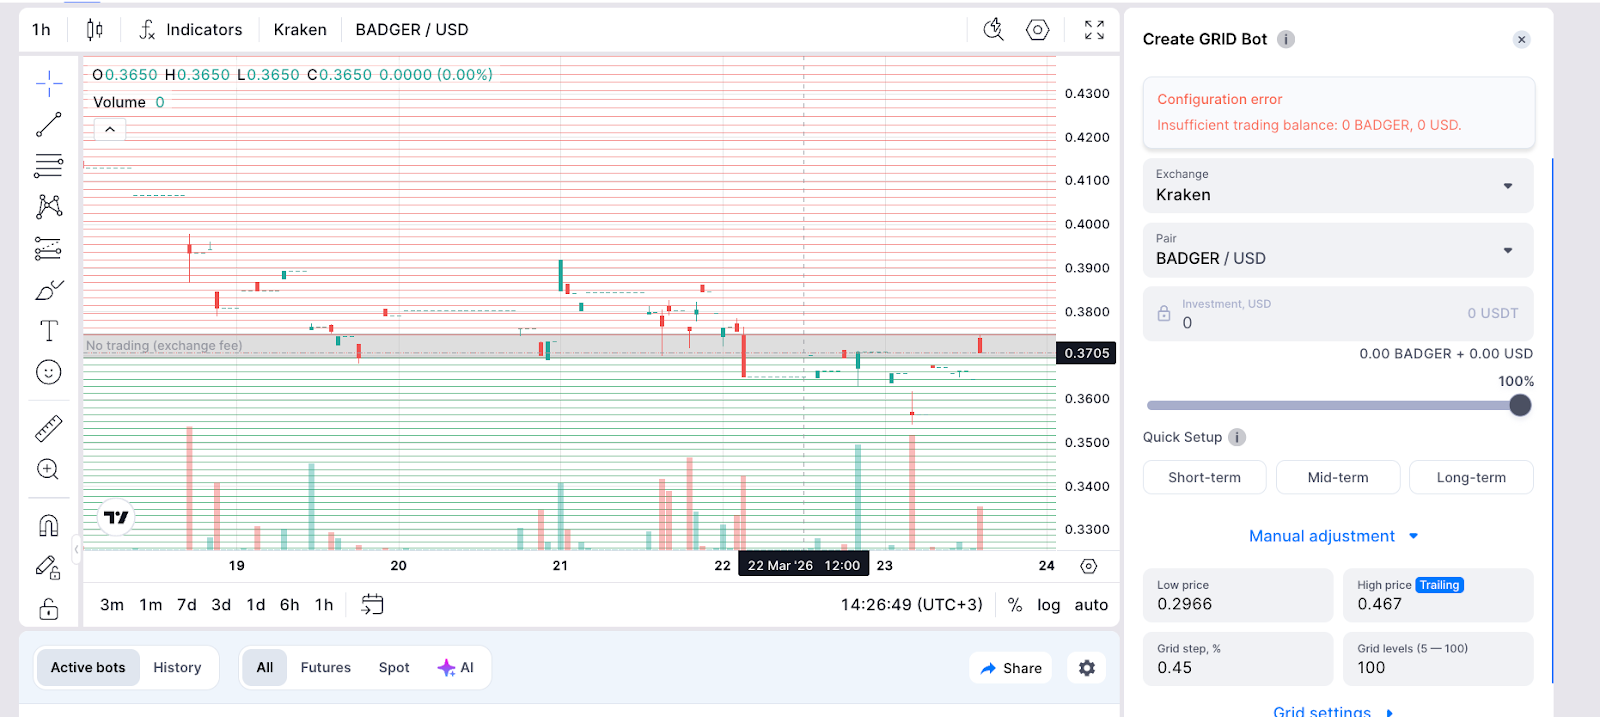
Task: Adjust the investment percentage slider handle
Action: click(x=1520, y=405)
